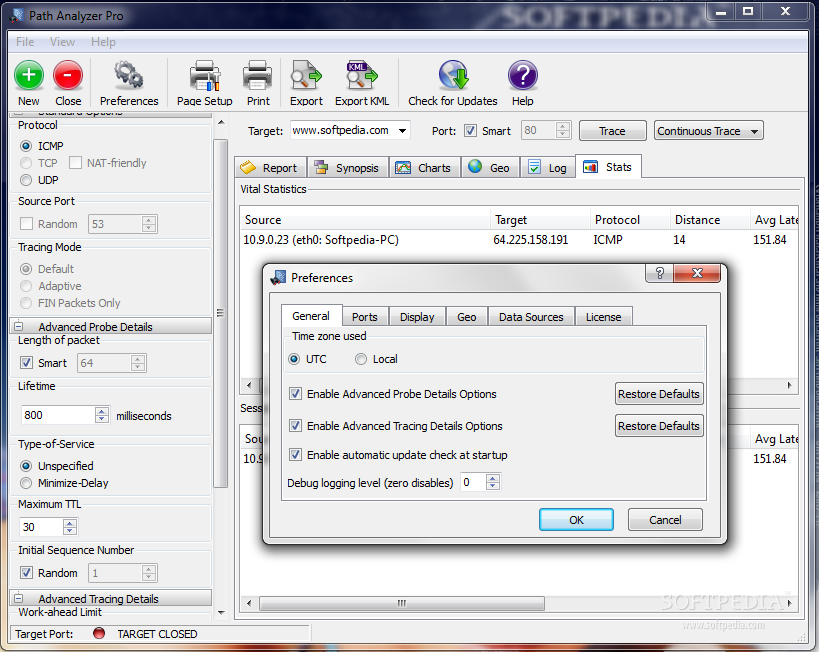This screenshot has height=652, width=819.
Task: Open Page Setup printer icon
Action: point(204,75)
